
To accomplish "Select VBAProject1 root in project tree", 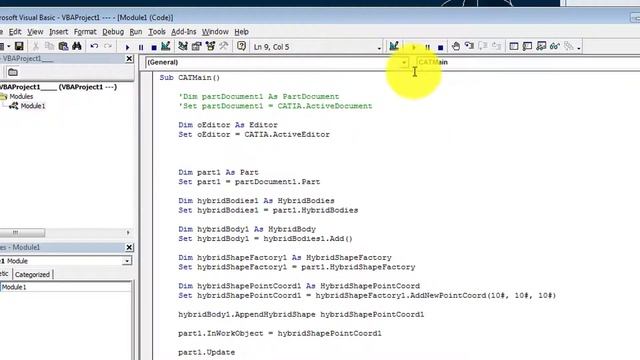I will (58, 87).
